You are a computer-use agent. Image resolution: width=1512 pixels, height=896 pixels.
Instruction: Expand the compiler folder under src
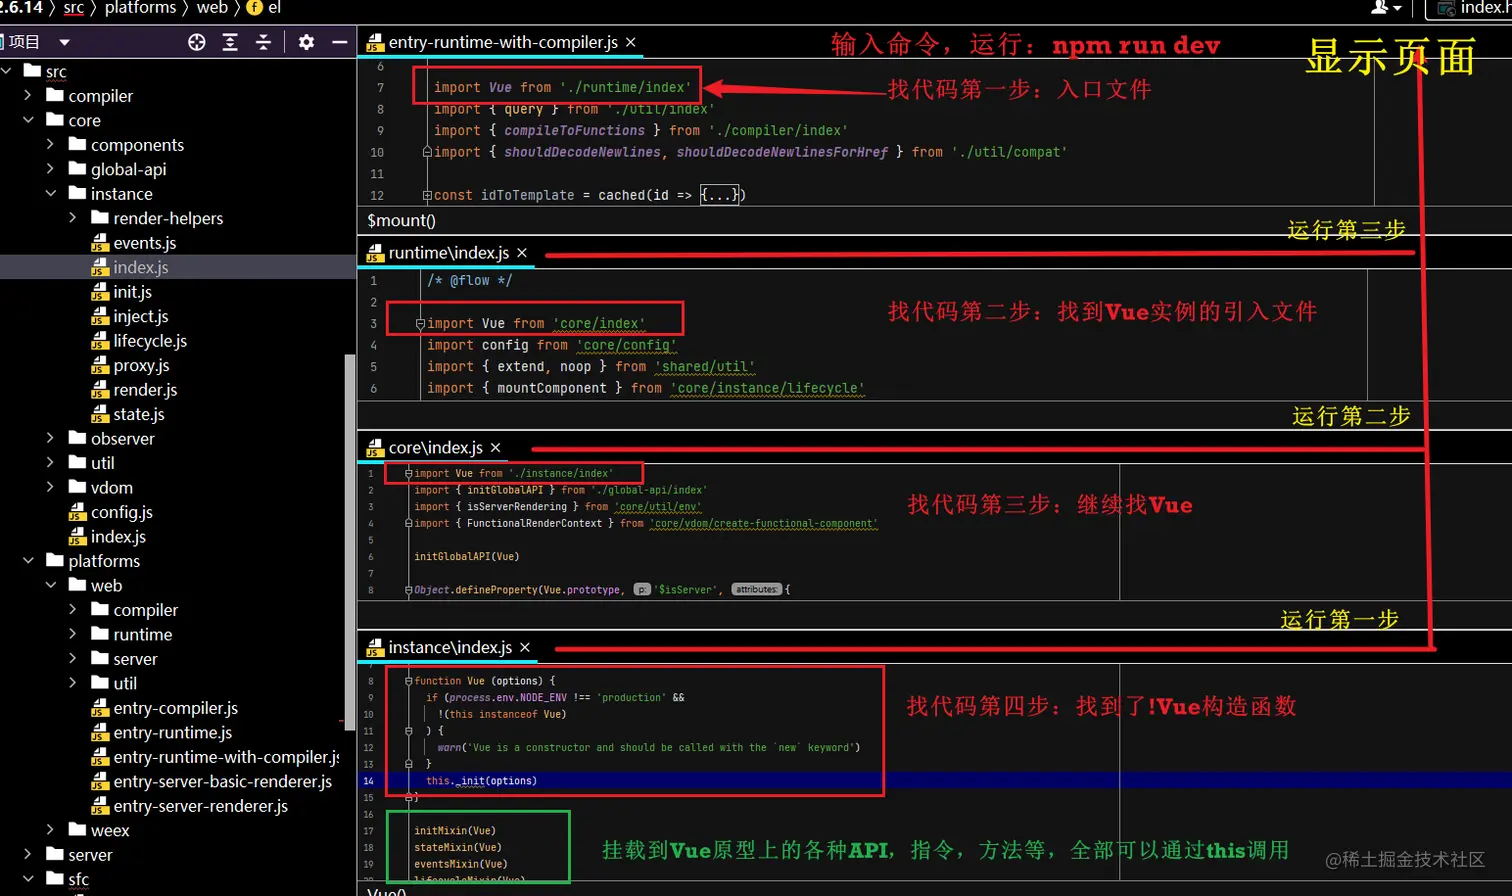click(28, 96)
